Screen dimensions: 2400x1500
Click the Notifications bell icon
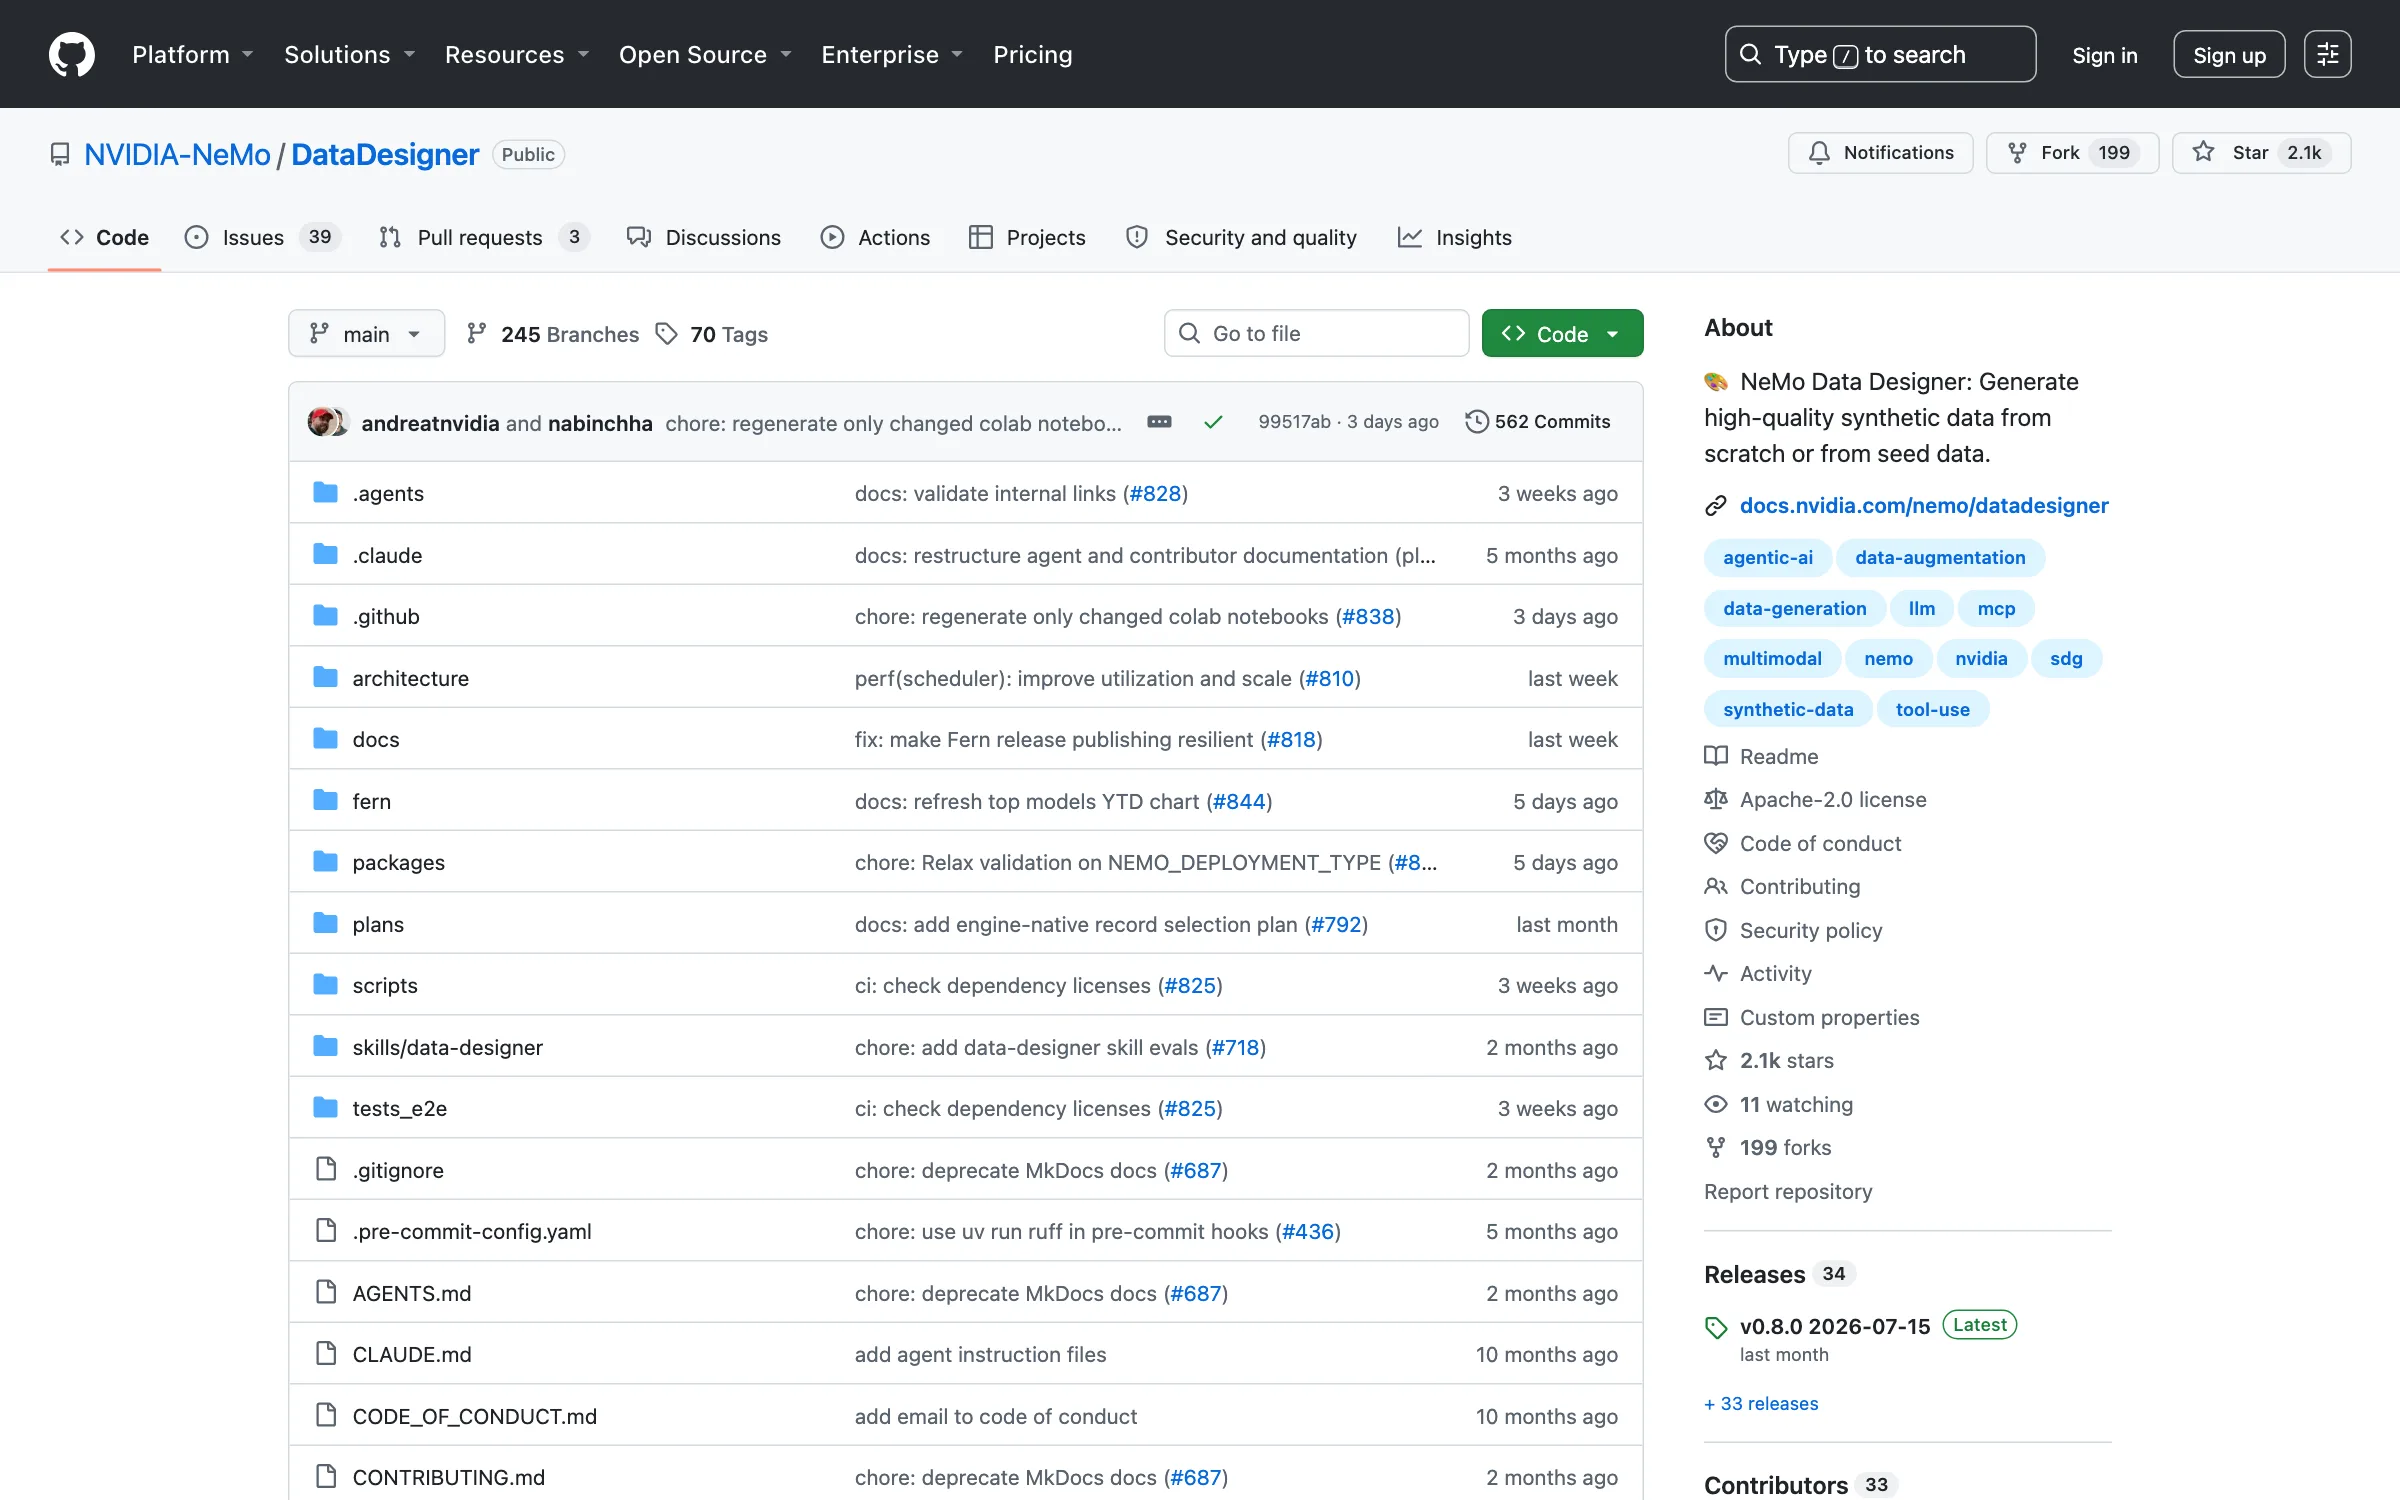click(1819, 153)
